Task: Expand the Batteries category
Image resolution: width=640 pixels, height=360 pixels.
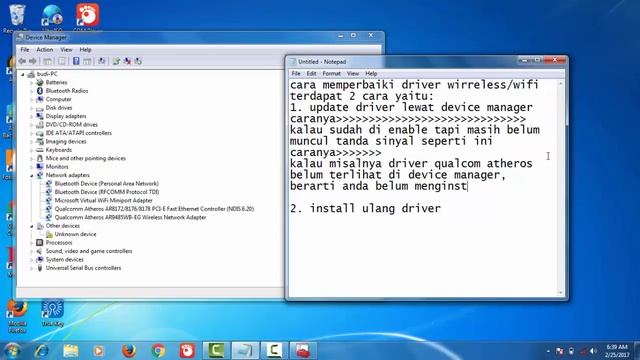Action: click(x=31, y=82)
